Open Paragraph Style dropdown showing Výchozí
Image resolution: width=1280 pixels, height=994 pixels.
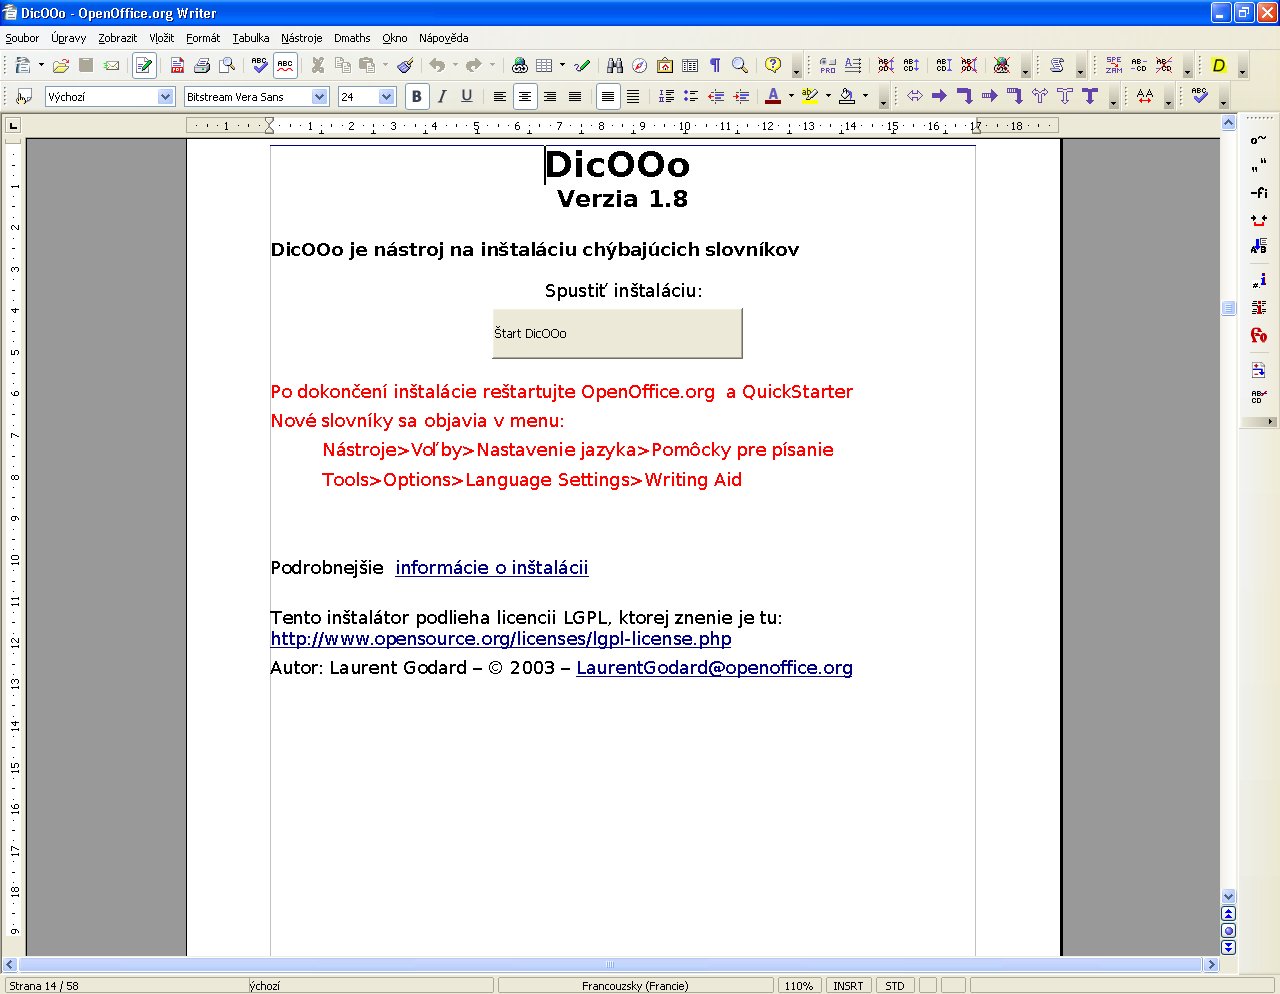[166, 96]
